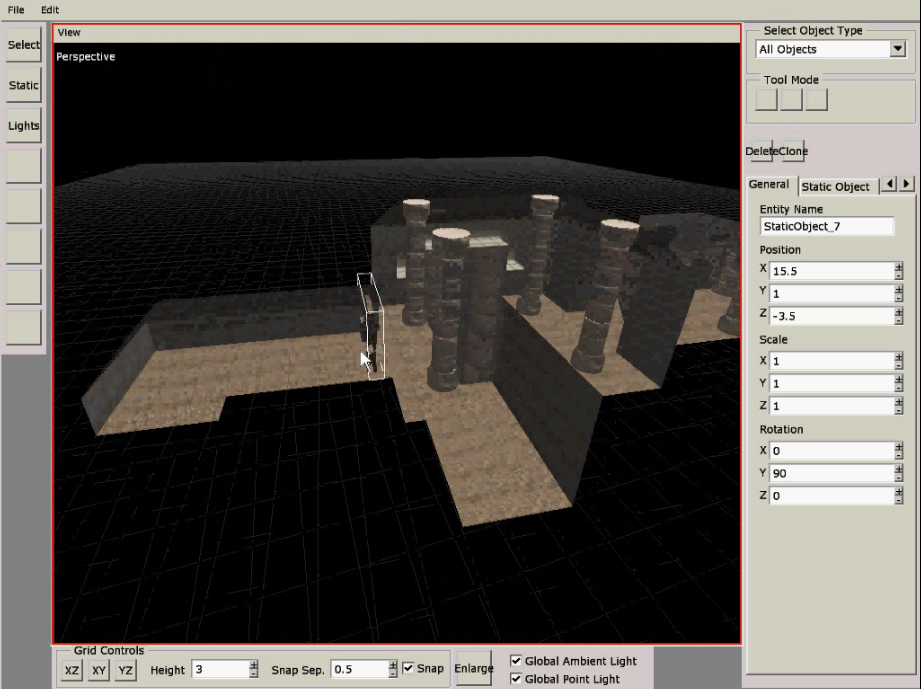Open the Lights toolbar button
The image size is (921, 689).
(x=23, y=126)
